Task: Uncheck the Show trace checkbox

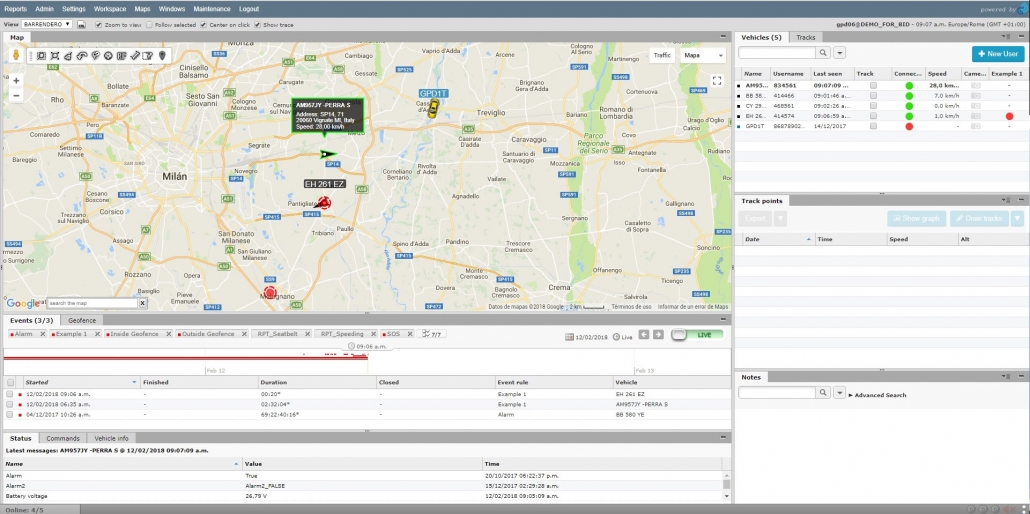Action: pyautogui.click(x=258, y=25)
